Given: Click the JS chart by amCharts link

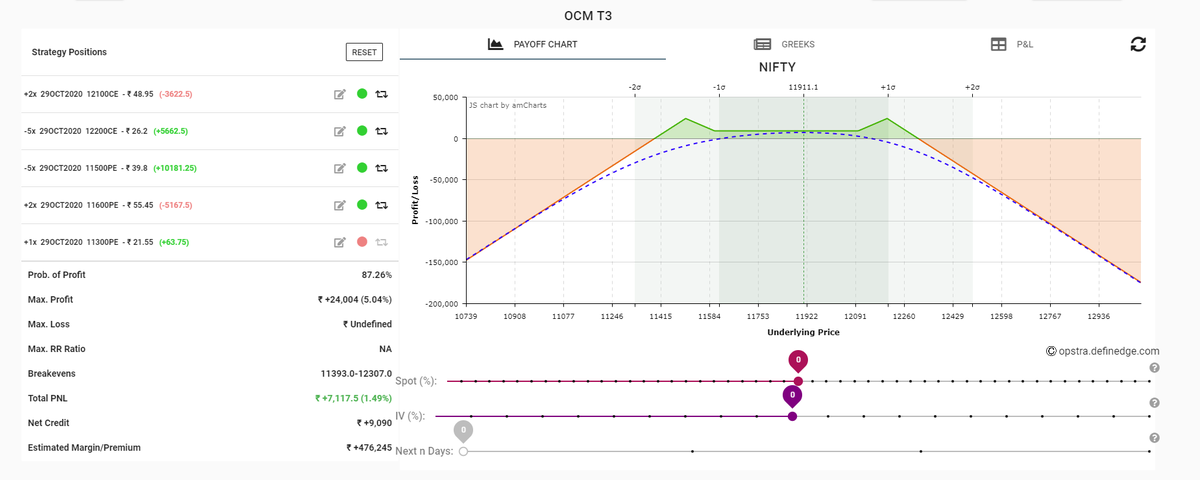Looking at the screenshot, I should coord(508,104).
